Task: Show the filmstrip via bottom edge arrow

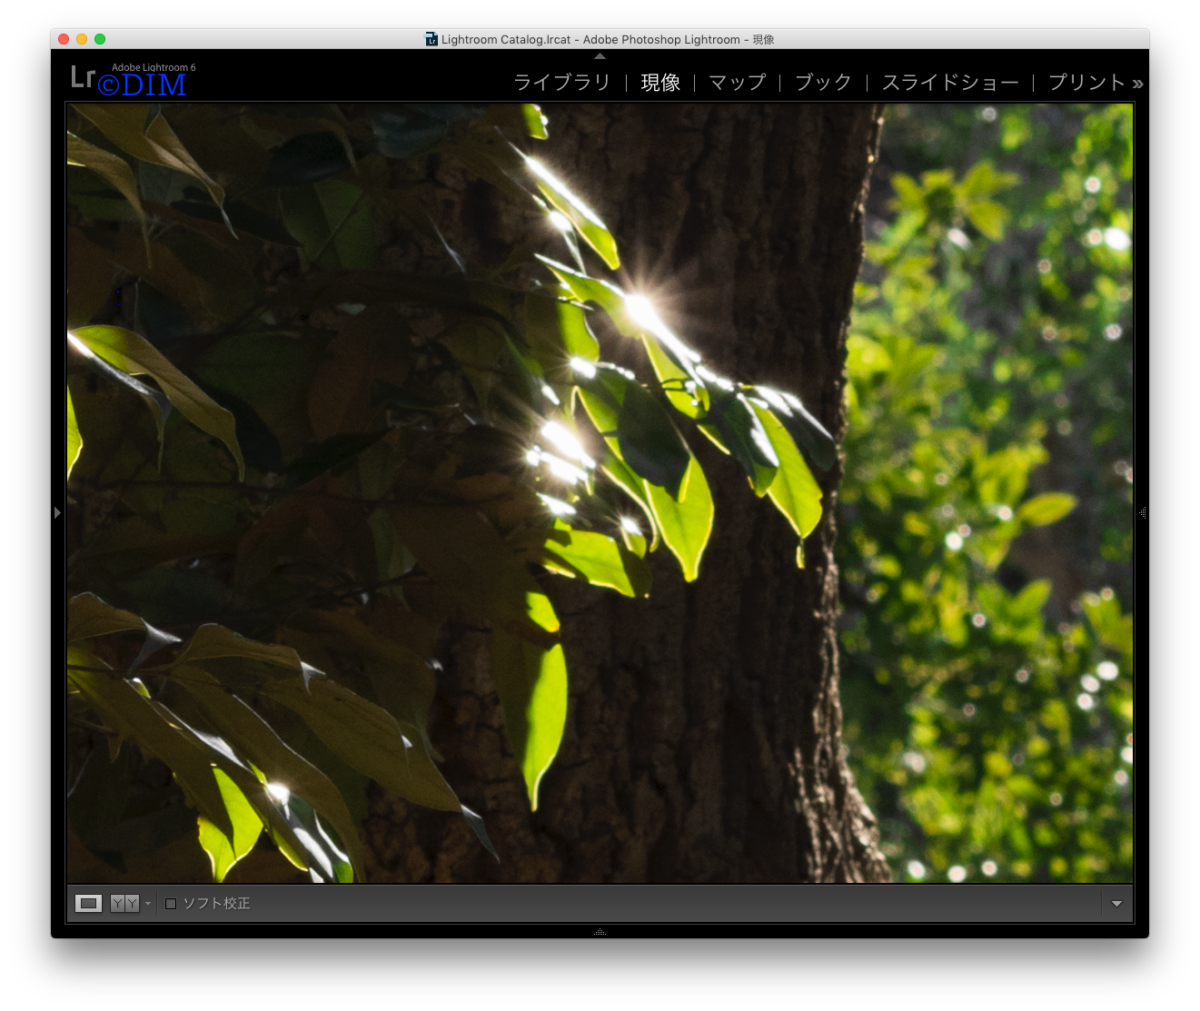Action: 600,931
